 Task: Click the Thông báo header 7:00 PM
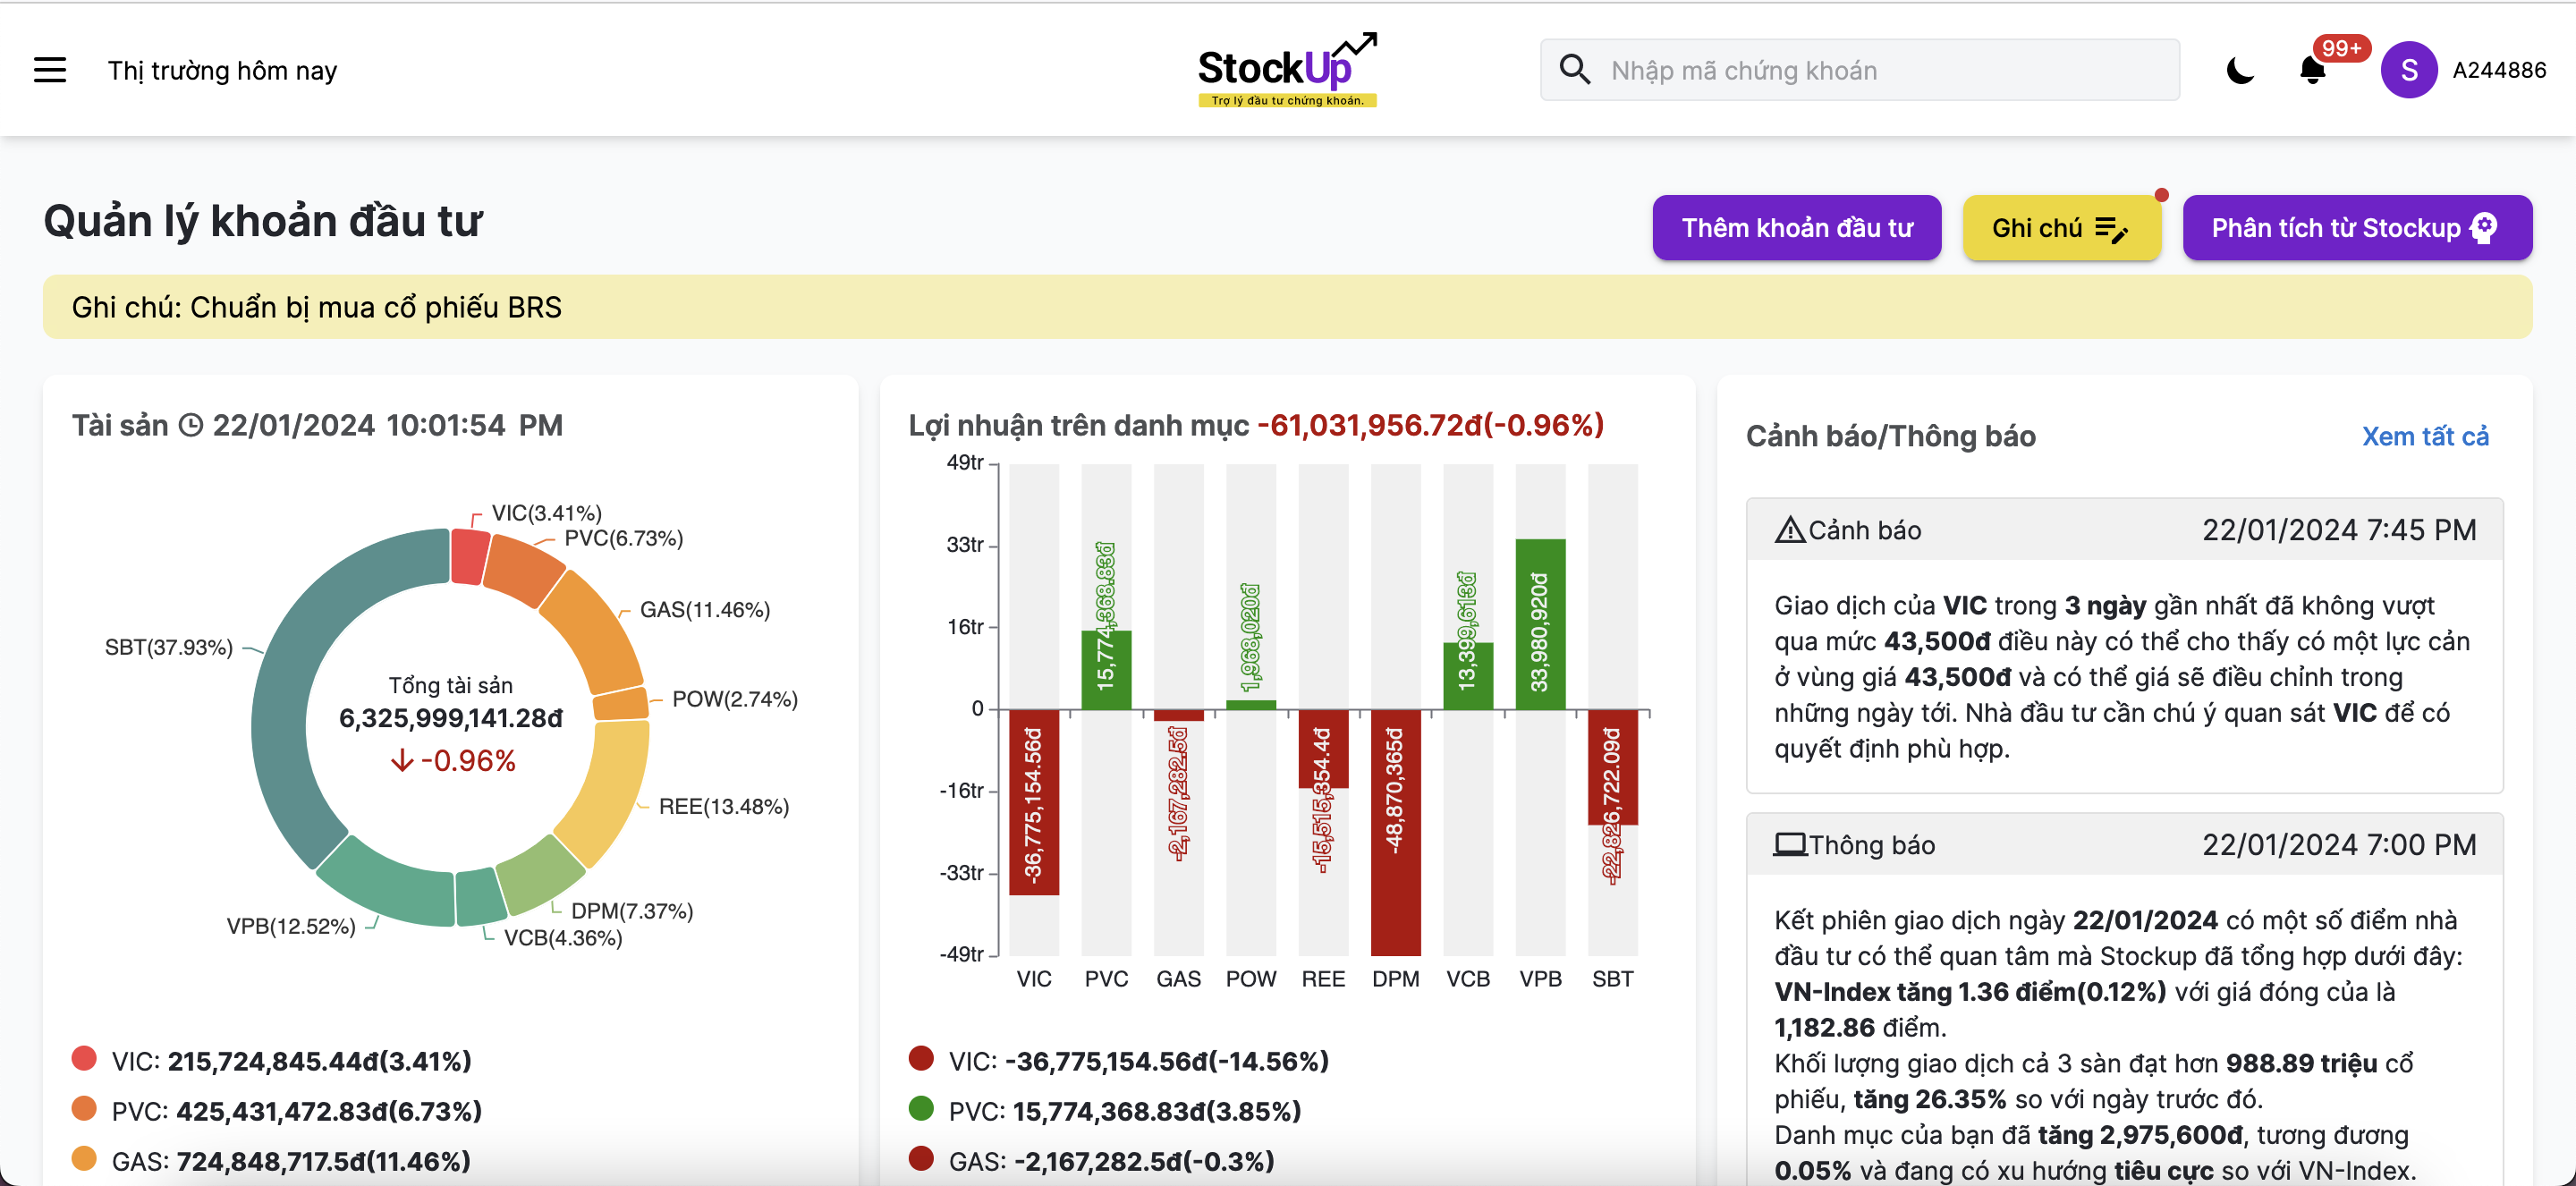tap(2124, 845)
